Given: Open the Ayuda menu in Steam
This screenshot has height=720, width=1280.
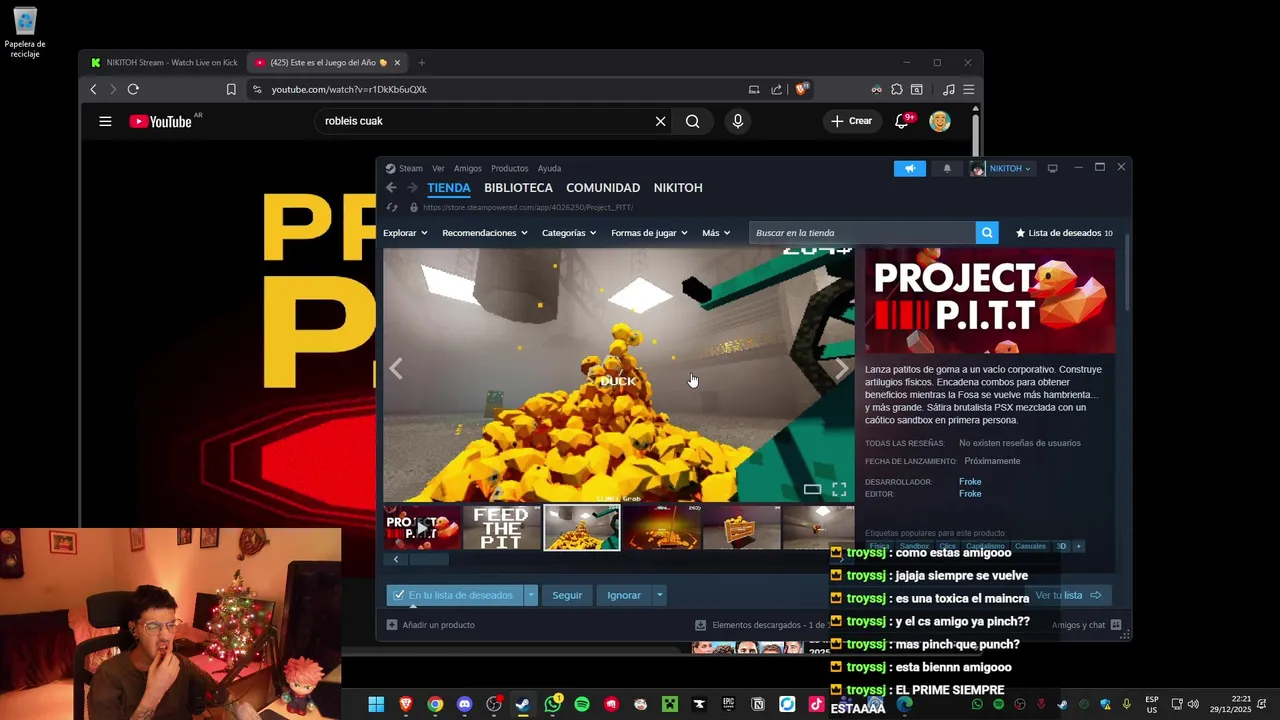Looking at the screenshot, I should click(x=549, y=168).
